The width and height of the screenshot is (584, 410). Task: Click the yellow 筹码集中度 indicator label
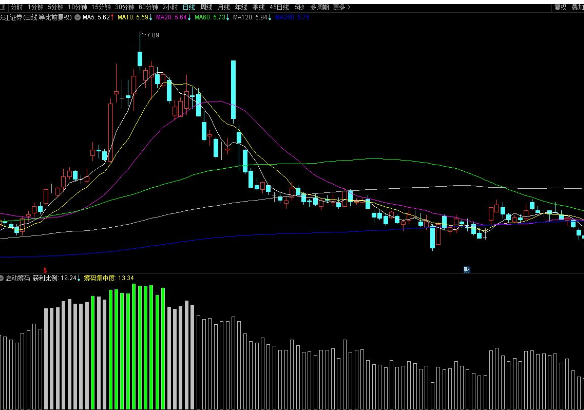click(109, 278)
